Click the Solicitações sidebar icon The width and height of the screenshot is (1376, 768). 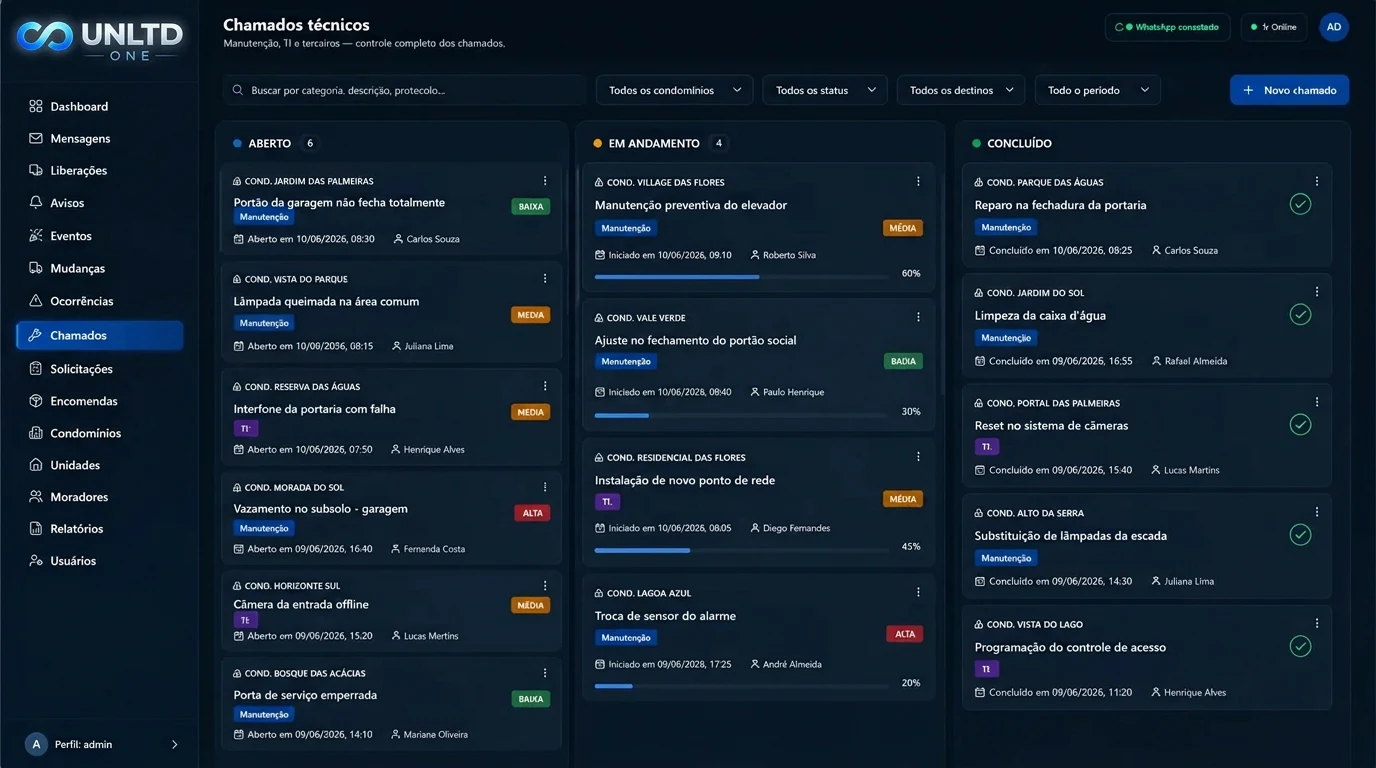click(x=36, y=368)
